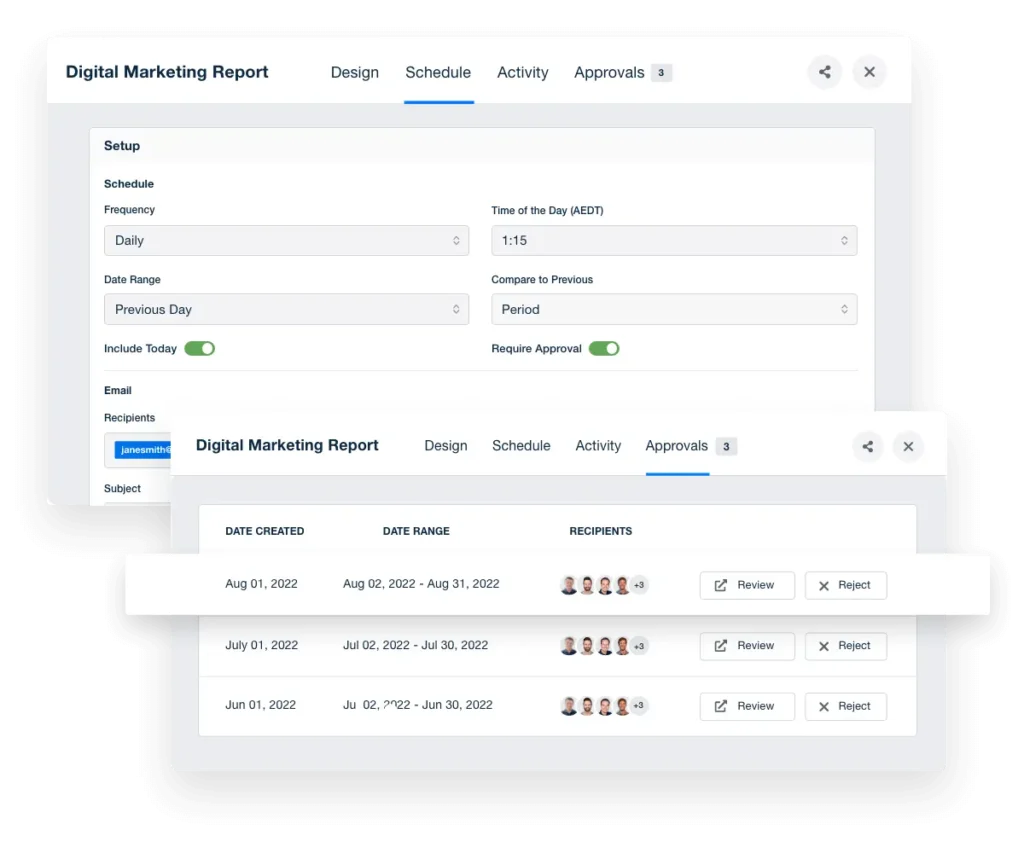Viewport: 1024px width, 853px height.
Task: Close the front Approvals panel
Action: [908, 446]
